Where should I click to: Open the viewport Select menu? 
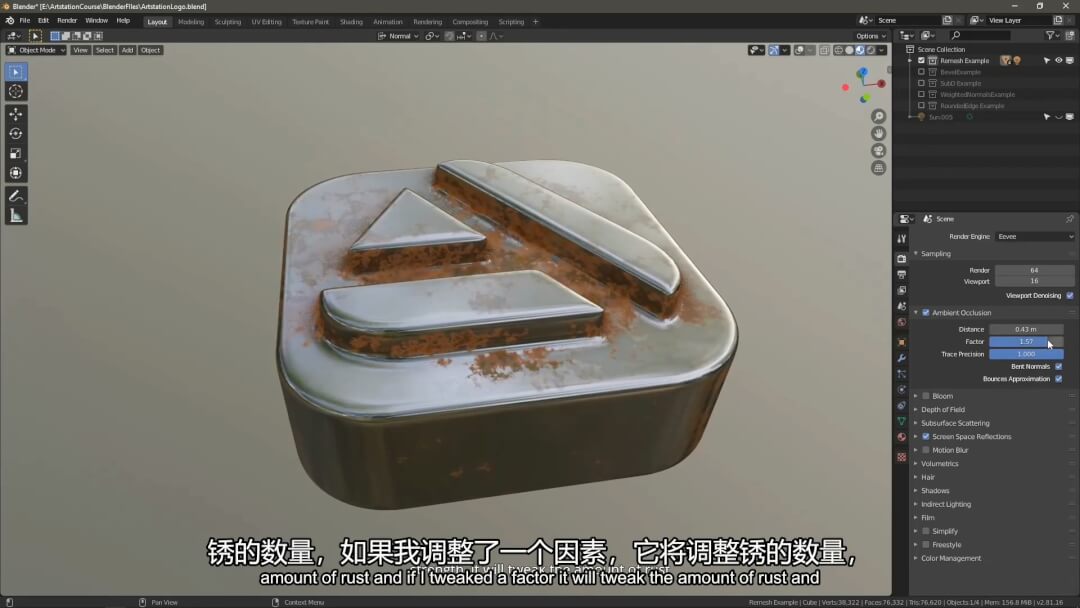click(x=105, y=50)
